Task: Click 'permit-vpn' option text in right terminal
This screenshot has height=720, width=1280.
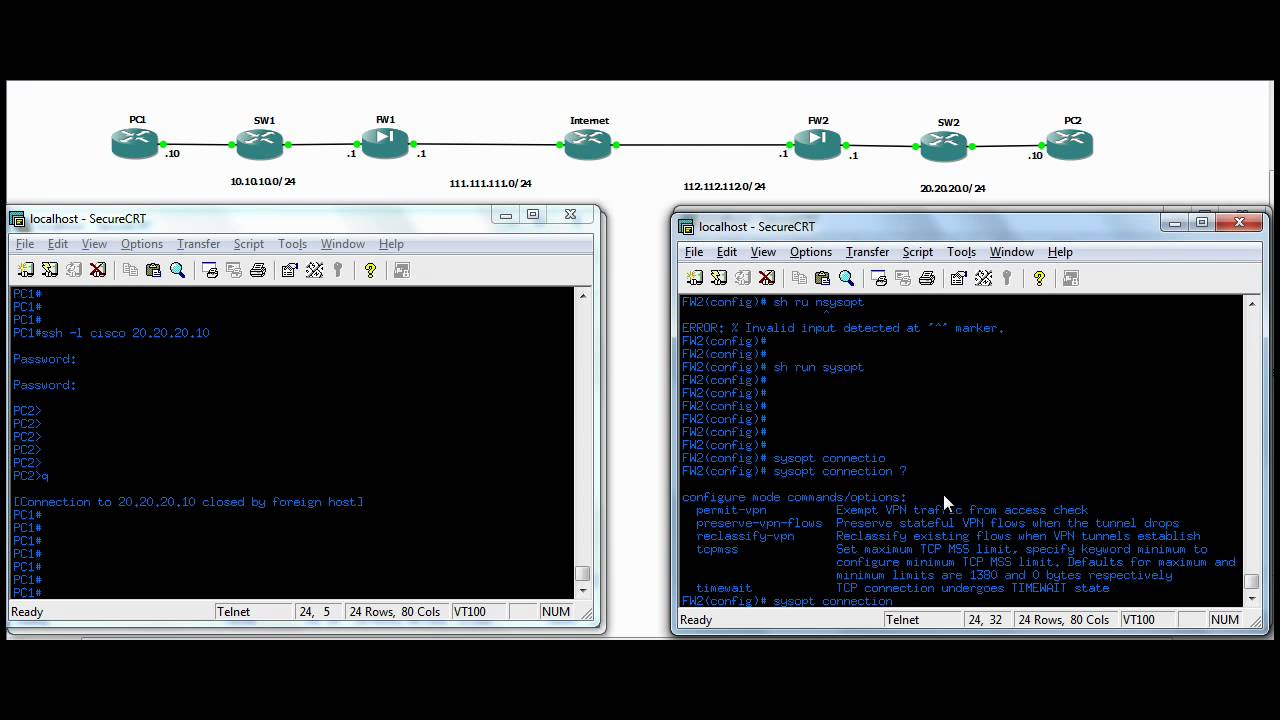Action: 731,510
